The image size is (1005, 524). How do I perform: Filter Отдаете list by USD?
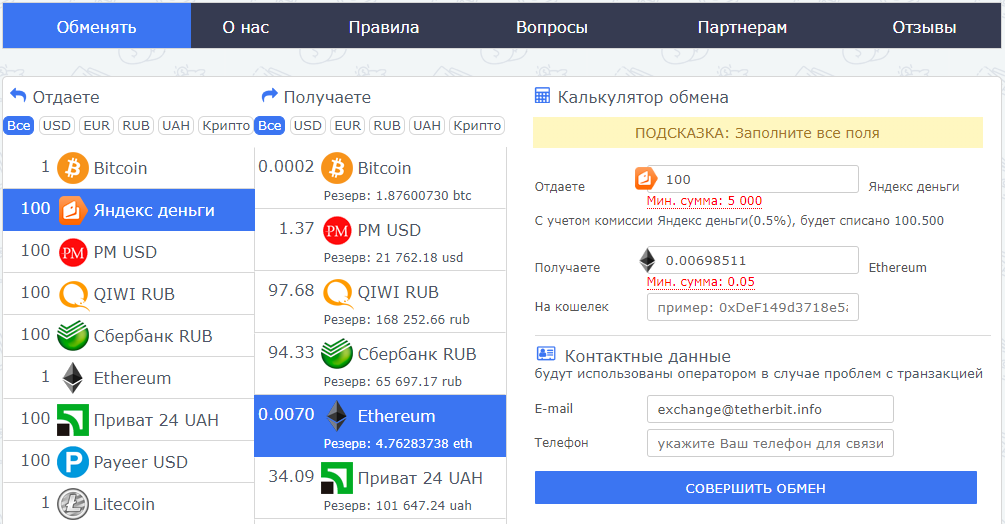click(x=56, y=126)
